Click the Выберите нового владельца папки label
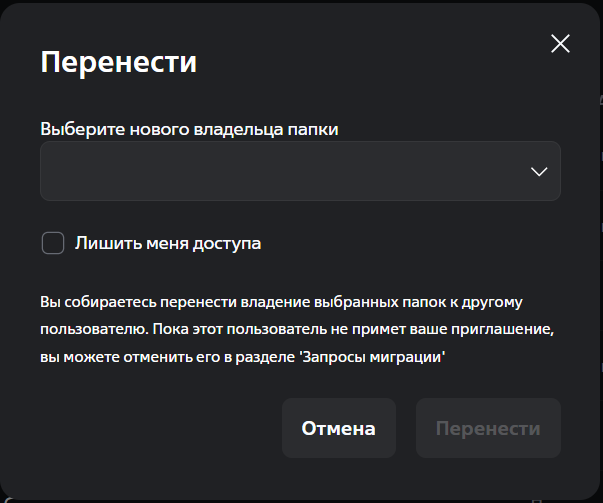Image resolution: width=603 pixels, height=503 pixels. [x=189, y=129]
